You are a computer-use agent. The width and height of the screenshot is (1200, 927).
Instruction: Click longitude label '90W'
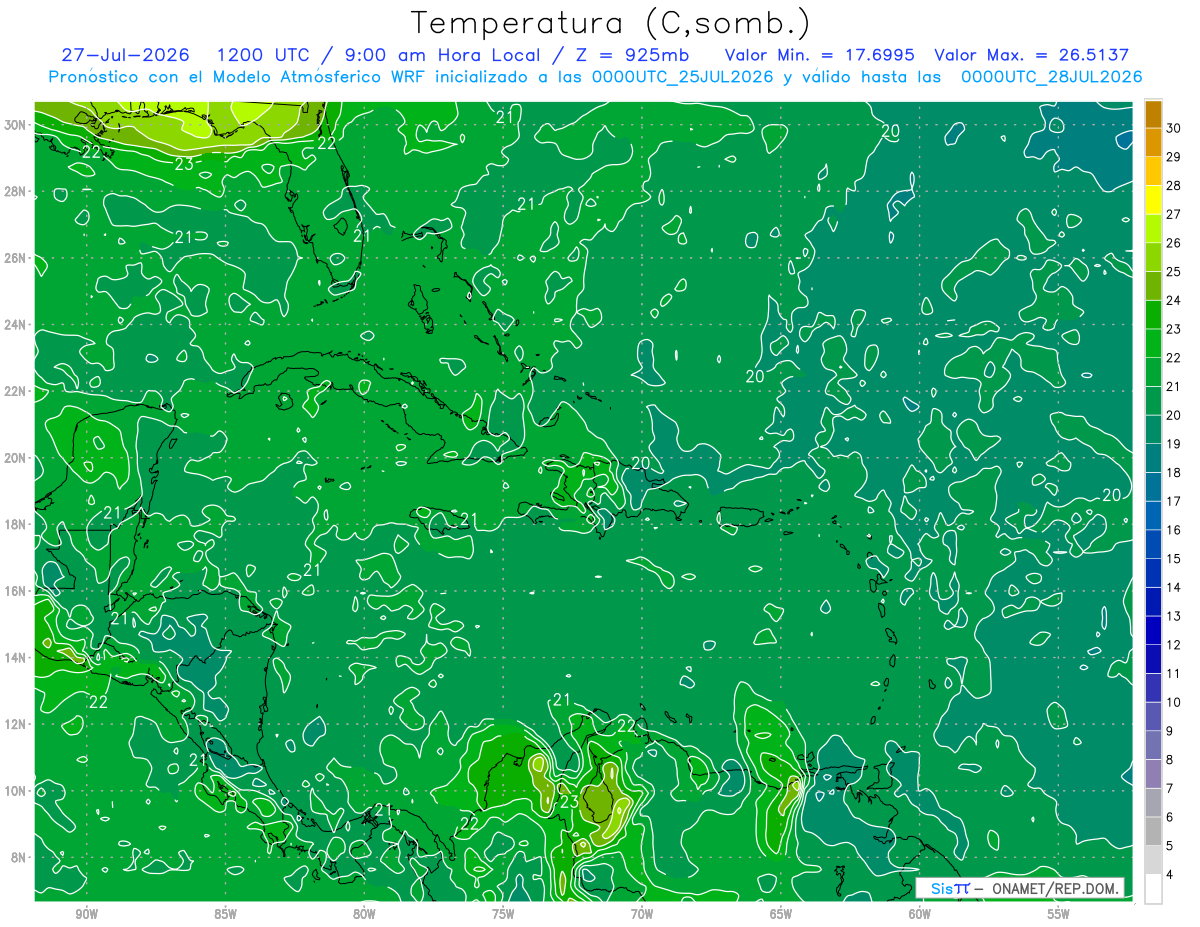pyautogui.click(x=87, y=912)
